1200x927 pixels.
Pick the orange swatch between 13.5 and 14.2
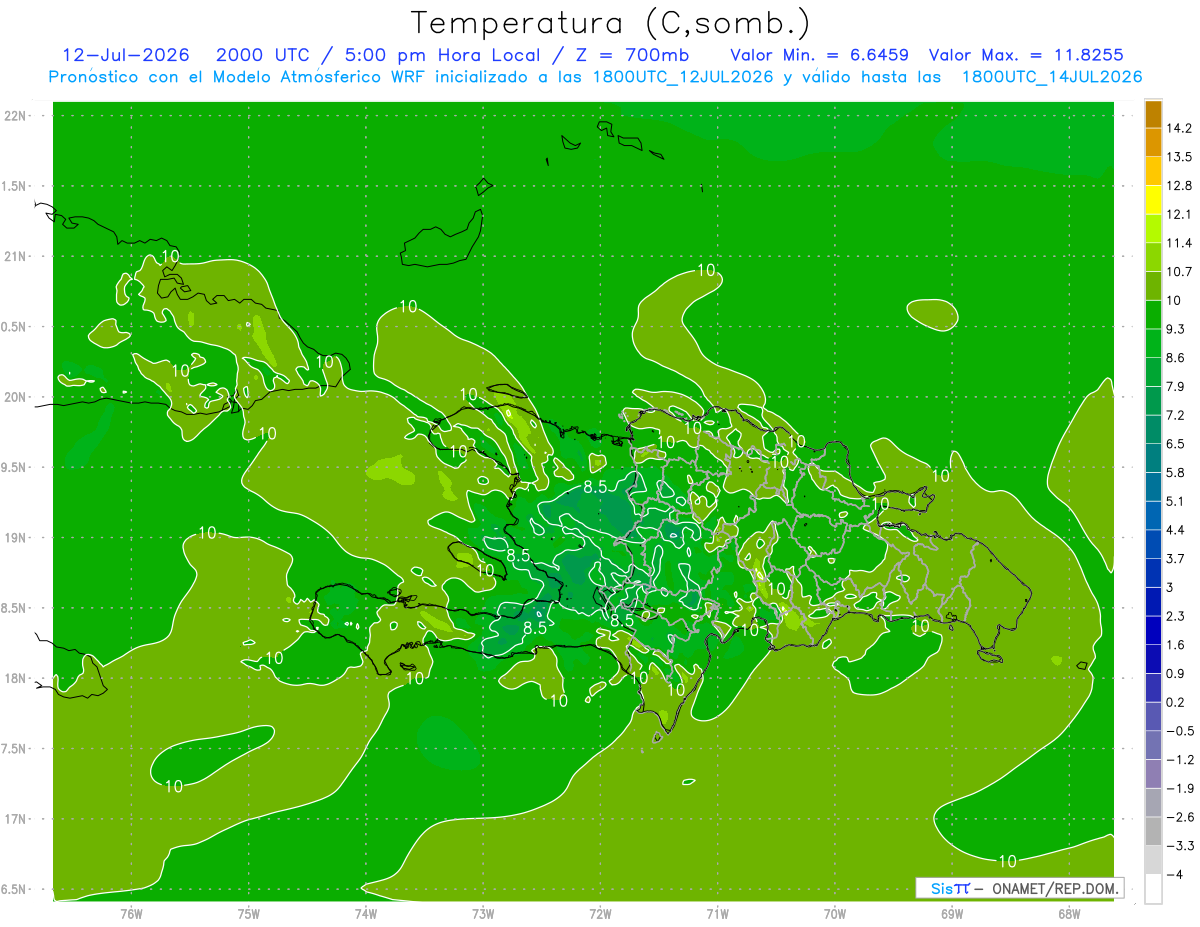click(x=1153, y=142)
